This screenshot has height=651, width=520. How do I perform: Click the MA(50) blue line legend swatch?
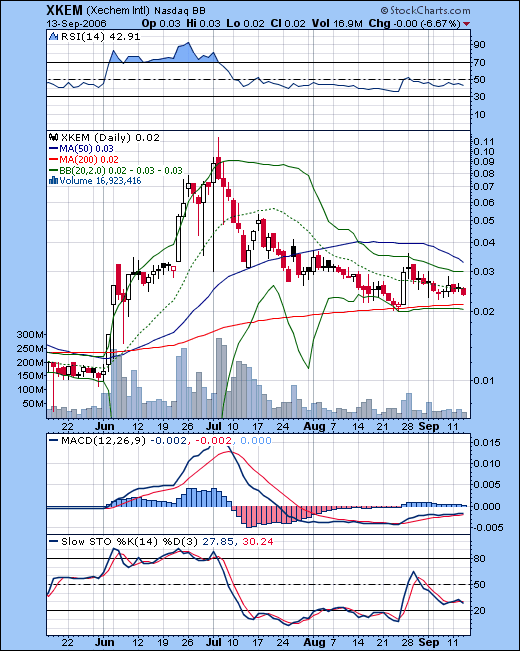54,149
